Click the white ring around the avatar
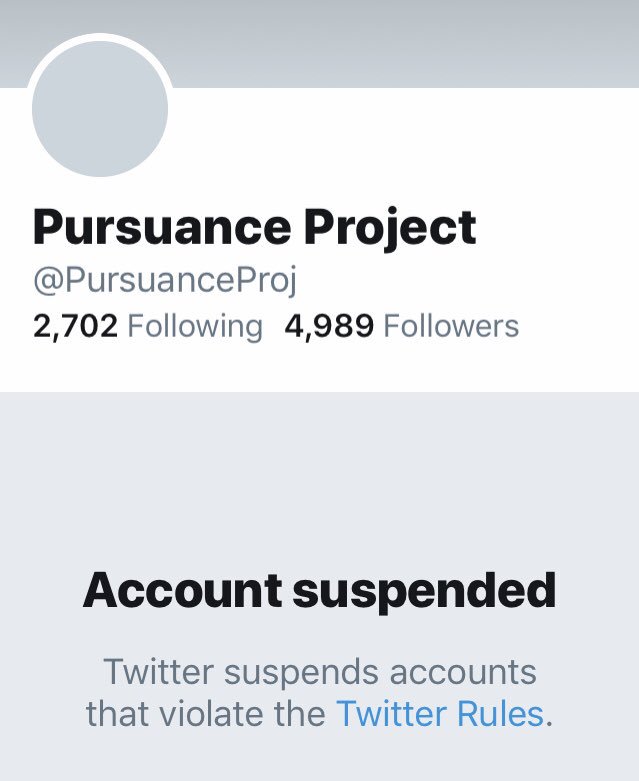This screenshot has height=781, width=639. [100, 38]
